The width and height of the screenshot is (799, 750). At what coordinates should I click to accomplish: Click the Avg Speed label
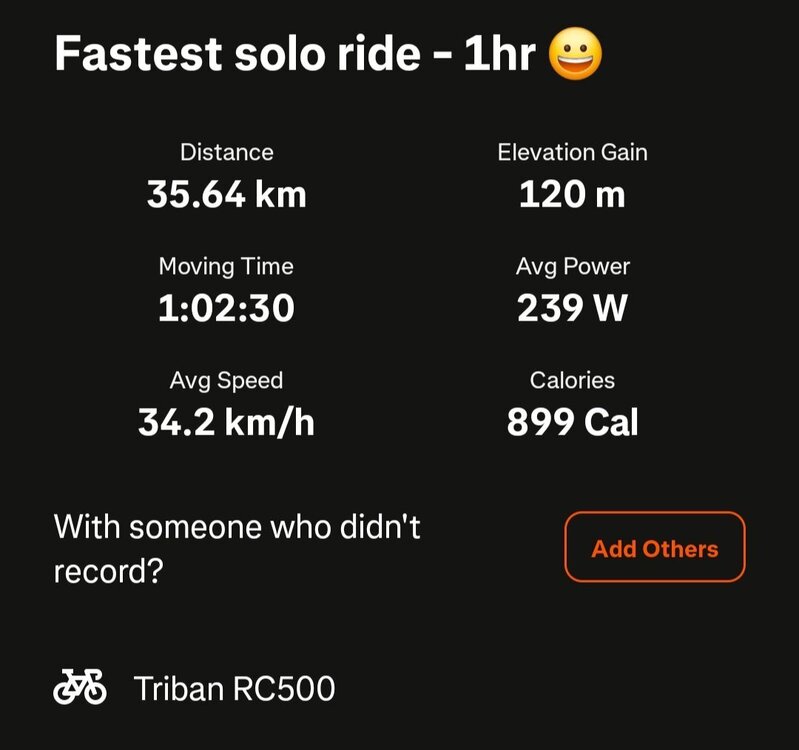(226, 380)
